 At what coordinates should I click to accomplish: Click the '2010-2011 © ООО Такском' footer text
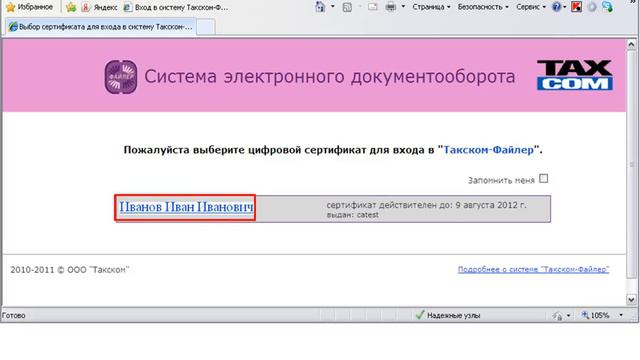(x=70, y=270)
